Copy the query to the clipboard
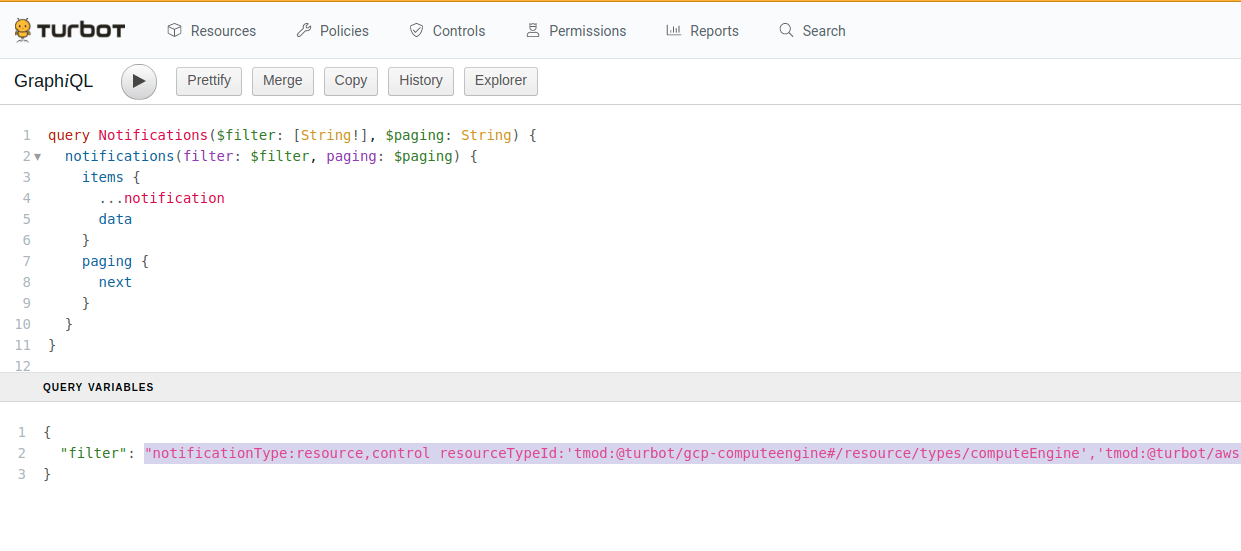Screen dimensions: 1241x551 pyautogui.click(x=351, y=81)
